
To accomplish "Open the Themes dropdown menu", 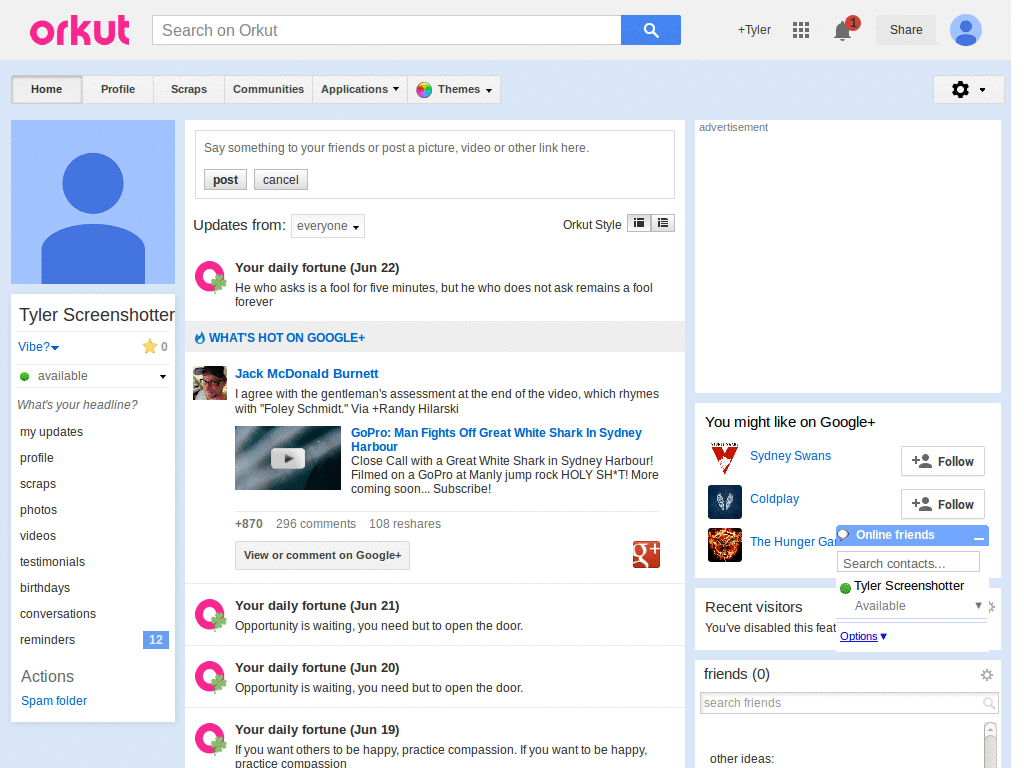I will (x=455, y=90).
